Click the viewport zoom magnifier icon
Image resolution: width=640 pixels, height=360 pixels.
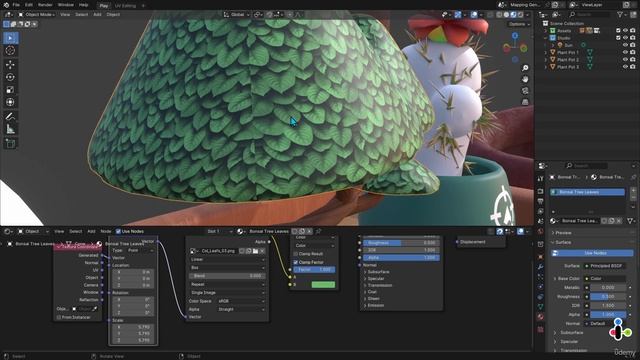coord(525,68)
